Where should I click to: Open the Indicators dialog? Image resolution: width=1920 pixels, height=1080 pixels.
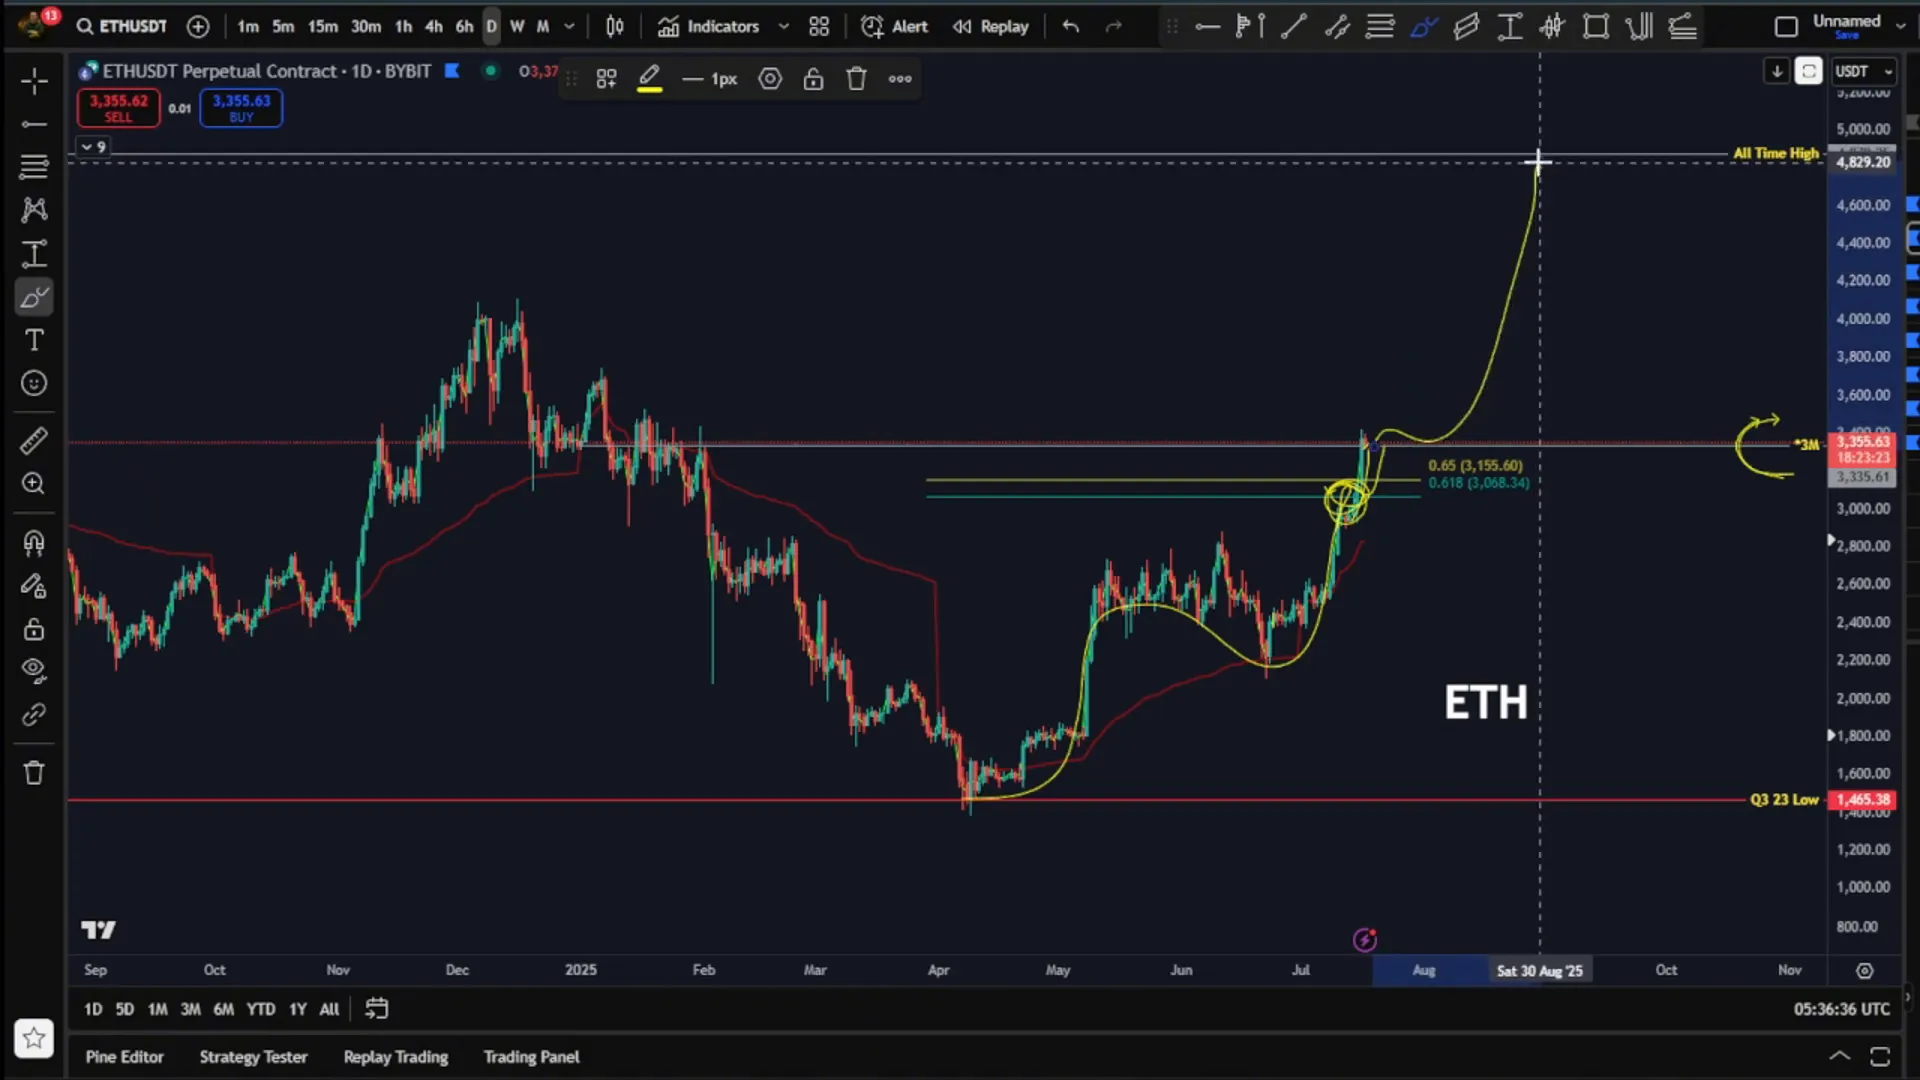708,26
